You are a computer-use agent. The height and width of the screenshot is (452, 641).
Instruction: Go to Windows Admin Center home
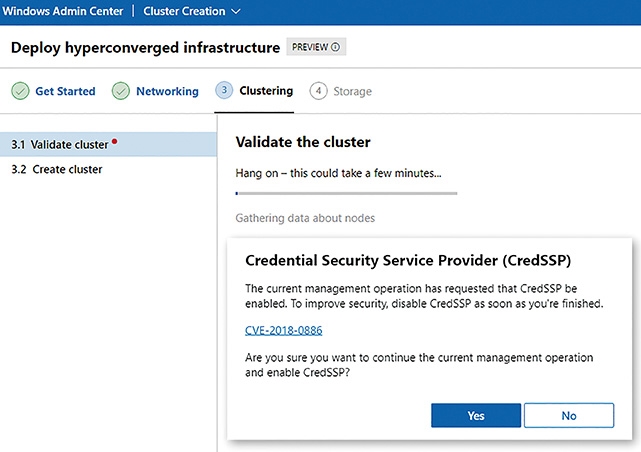(x=63, y=11)
